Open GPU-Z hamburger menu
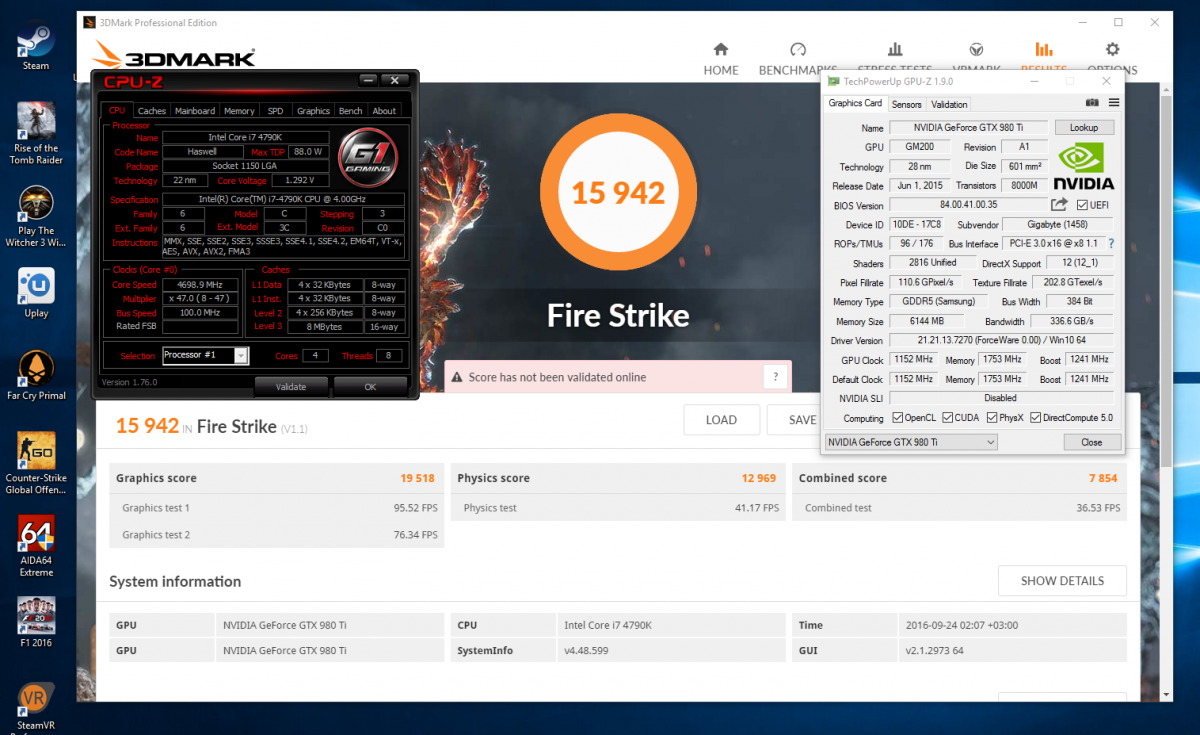Screen dimensions: 1200x735 tap(1113, 103)
